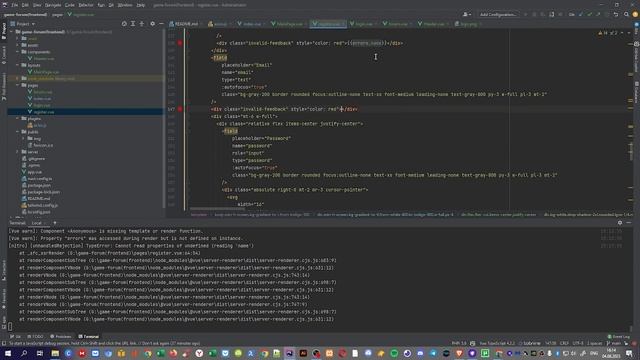The height and width of the screenshot is (360, 640).
Task: Open the Windows Start menu
Action: point(8,353)
